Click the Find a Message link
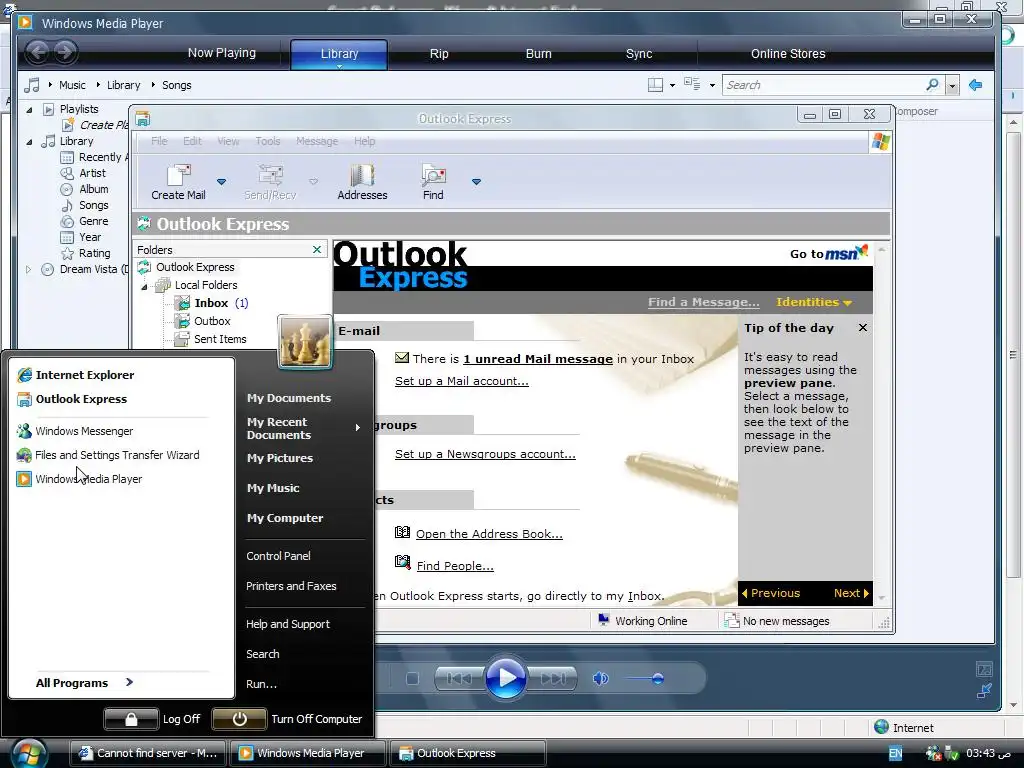Viewport: 1024px width, 768px height. tap(703, 302)
